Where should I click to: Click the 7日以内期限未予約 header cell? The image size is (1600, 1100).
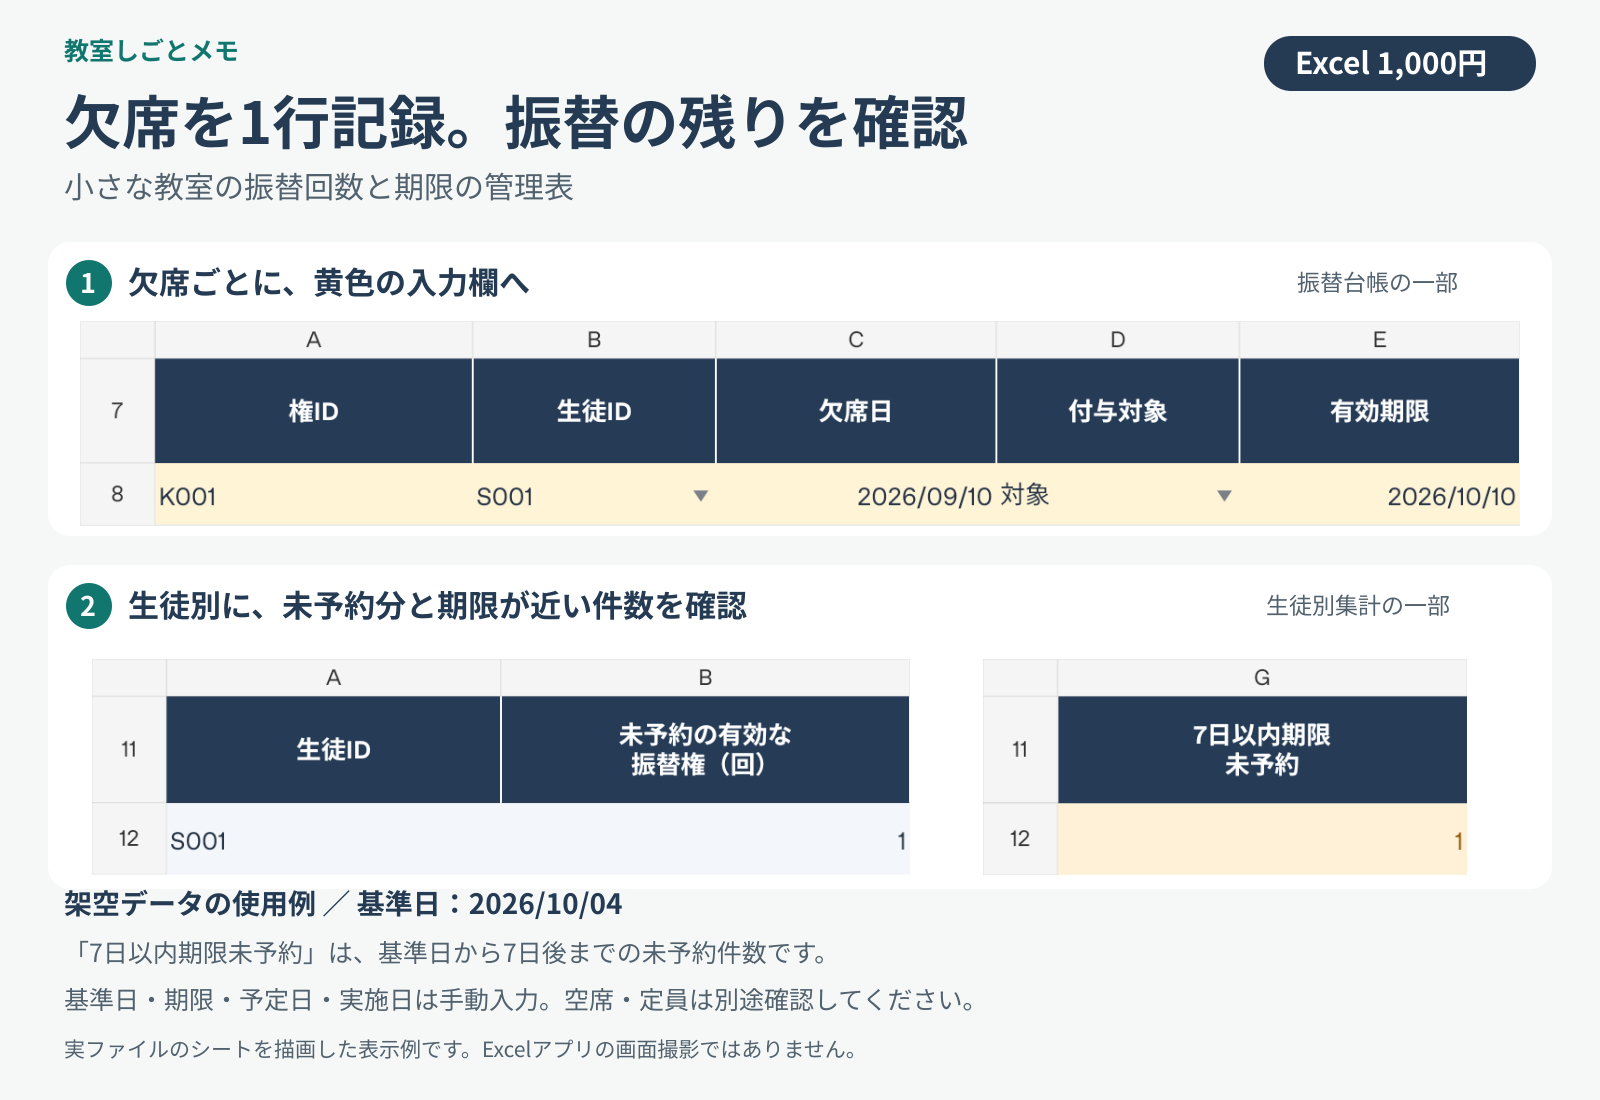1262,749
